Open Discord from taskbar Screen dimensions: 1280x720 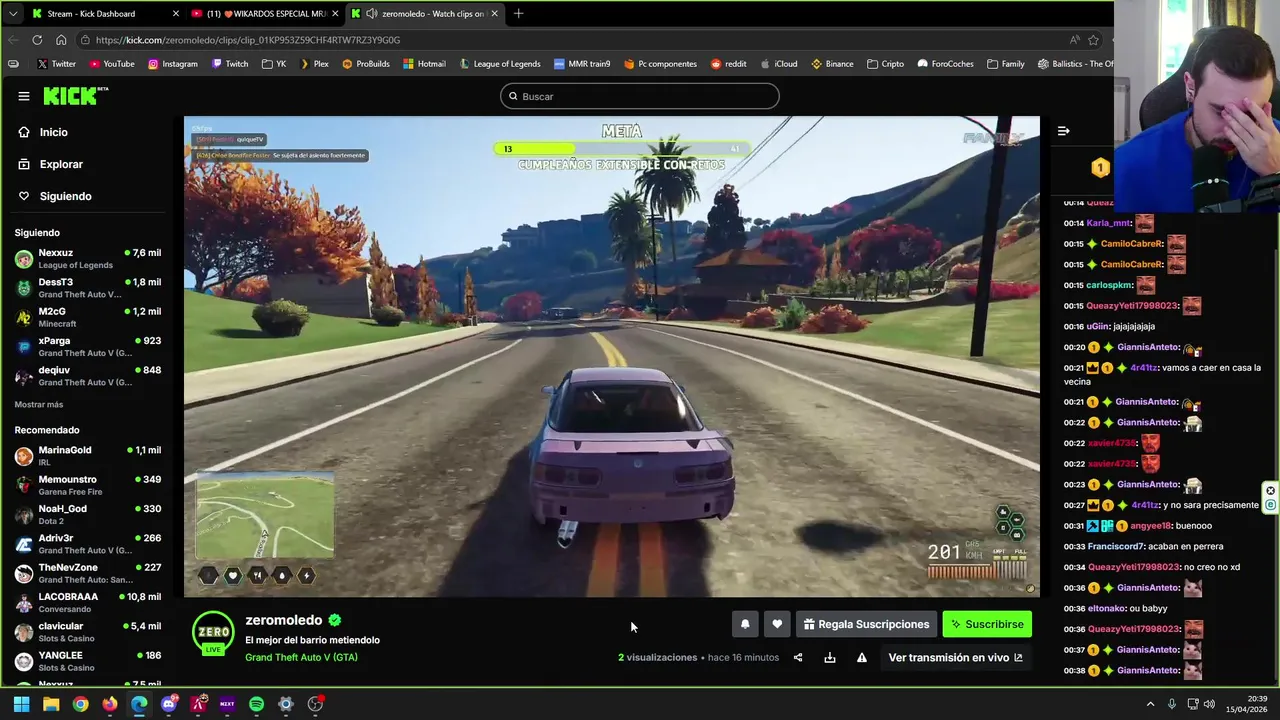pos(168,704)
